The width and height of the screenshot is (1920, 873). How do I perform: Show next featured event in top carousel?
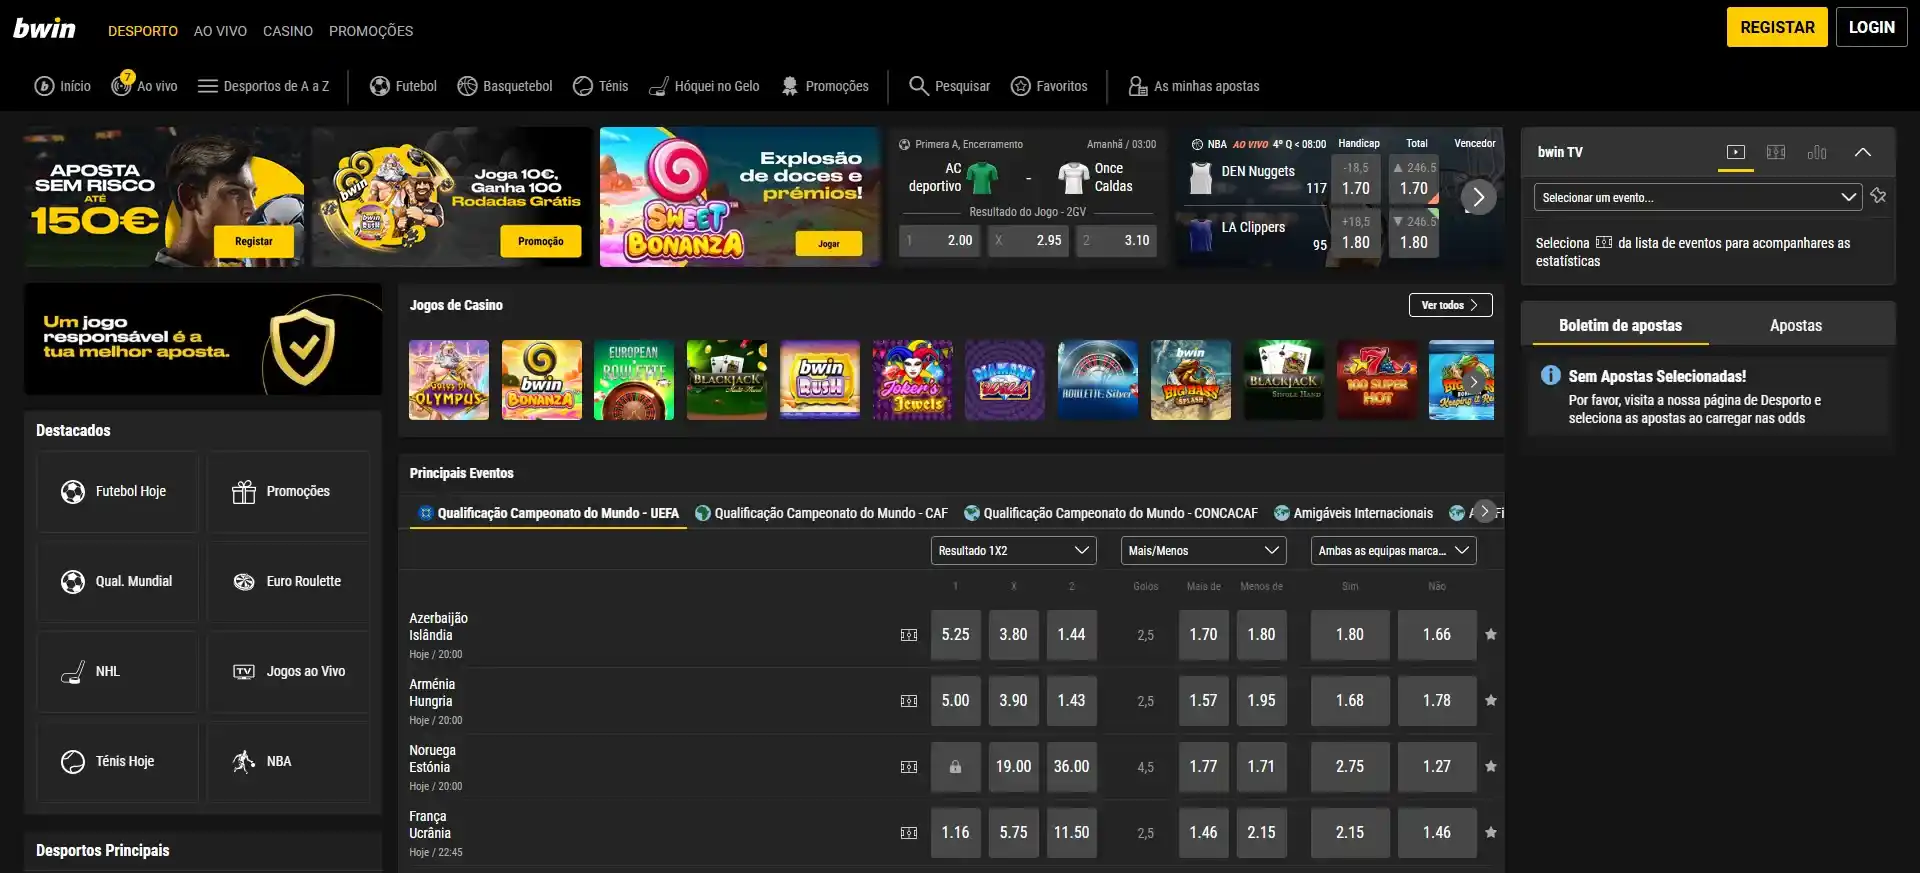click(1478, 197)
